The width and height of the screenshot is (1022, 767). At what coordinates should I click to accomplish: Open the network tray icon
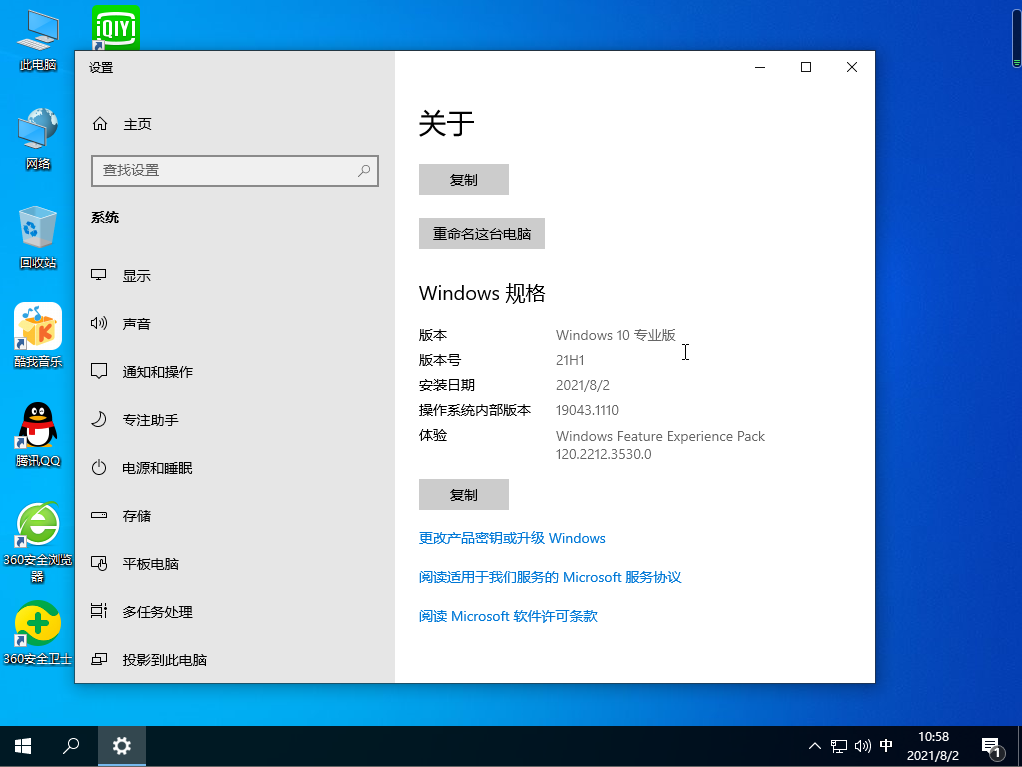839,746
